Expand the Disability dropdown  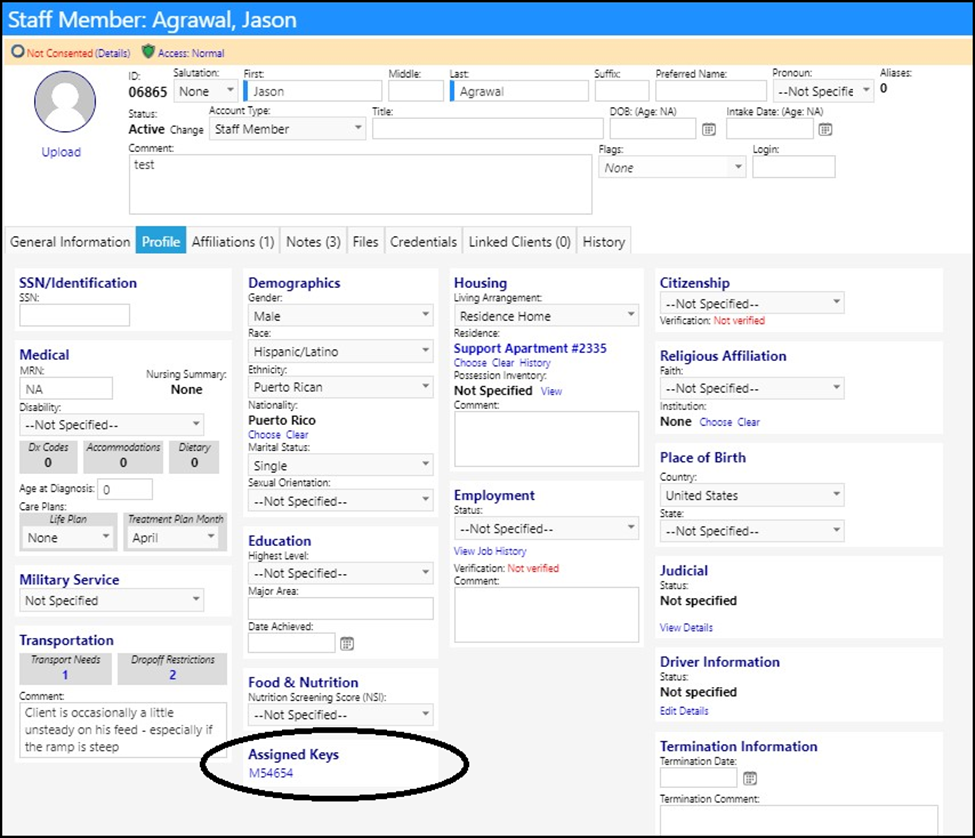point(111,425)
